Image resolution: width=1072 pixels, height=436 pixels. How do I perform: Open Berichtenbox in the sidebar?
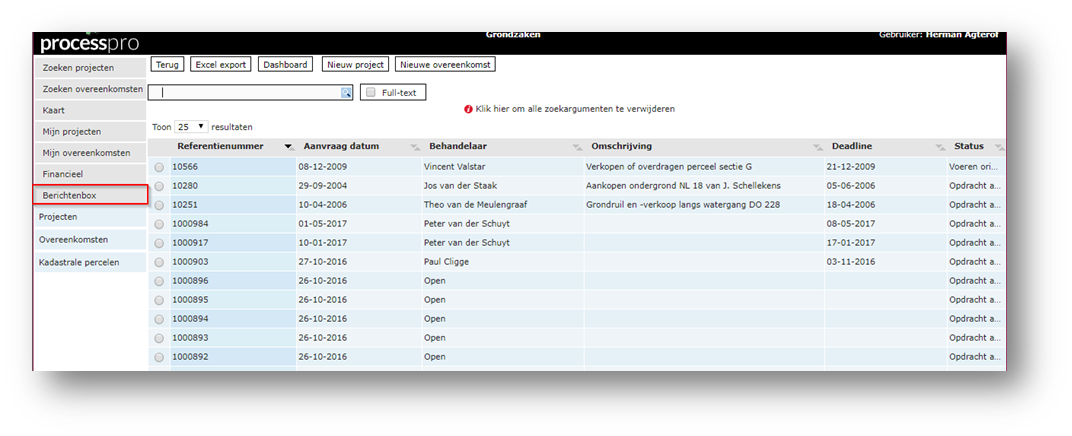(90, 195)
